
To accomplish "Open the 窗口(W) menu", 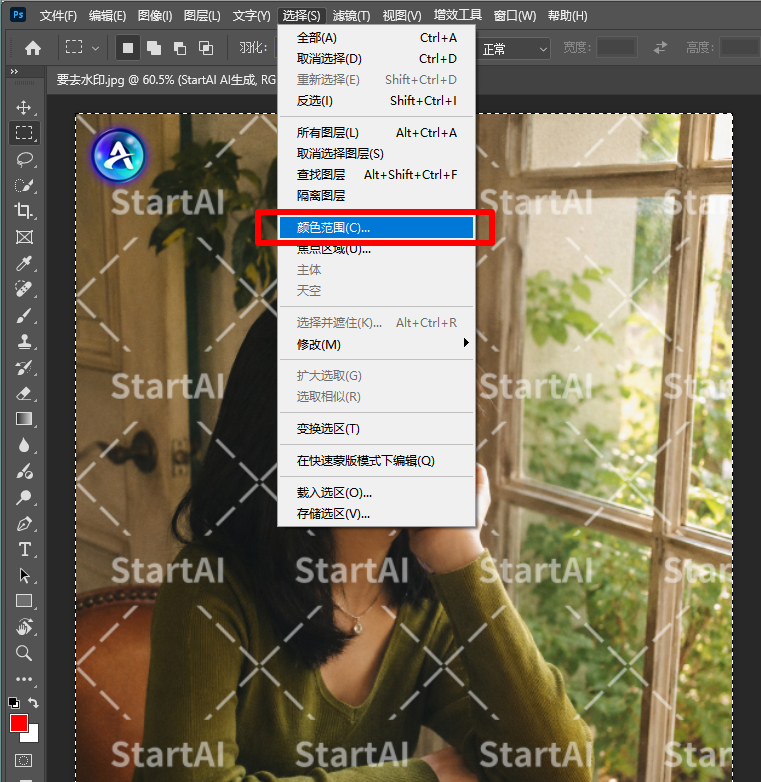I will point(515,16).
